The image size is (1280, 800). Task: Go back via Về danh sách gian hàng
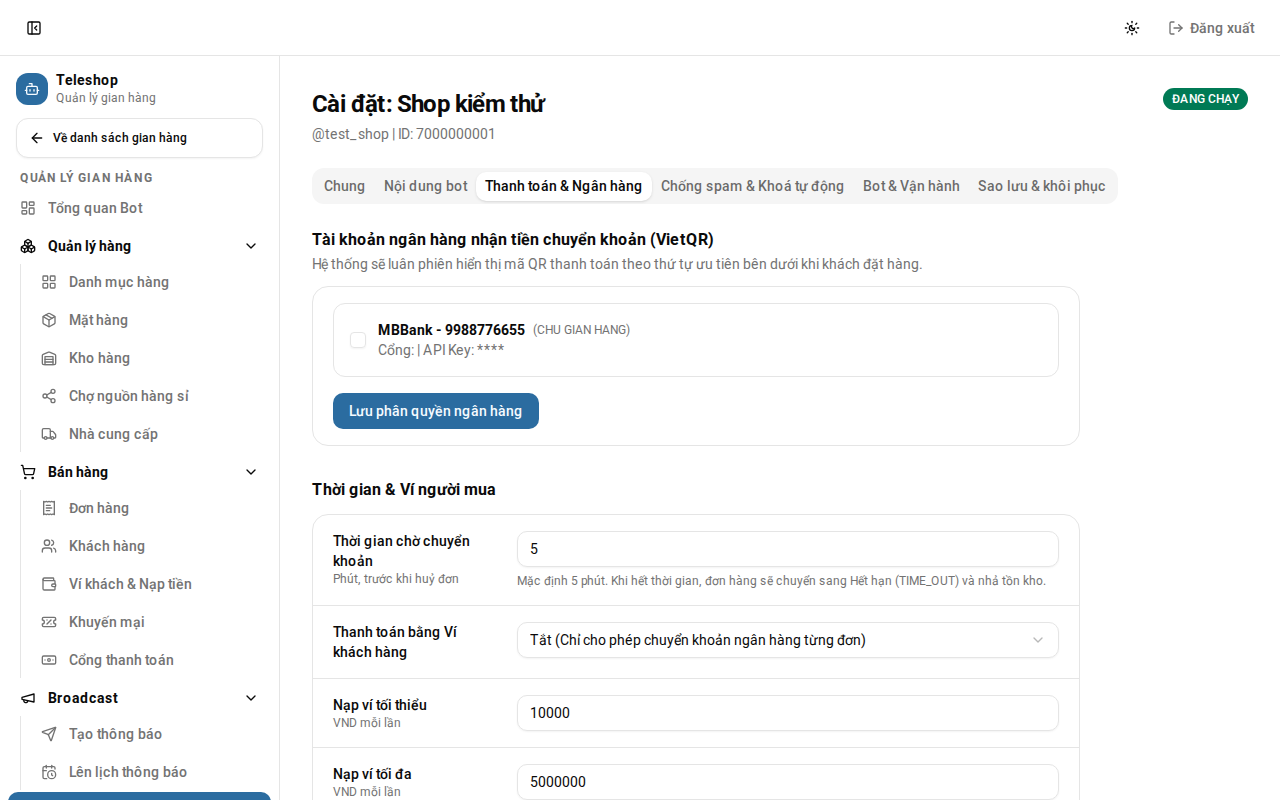pos(139,138)
